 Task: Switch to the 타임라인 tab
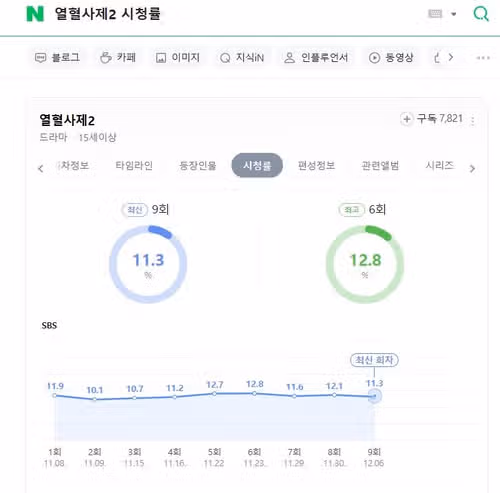tap(134, 165)
